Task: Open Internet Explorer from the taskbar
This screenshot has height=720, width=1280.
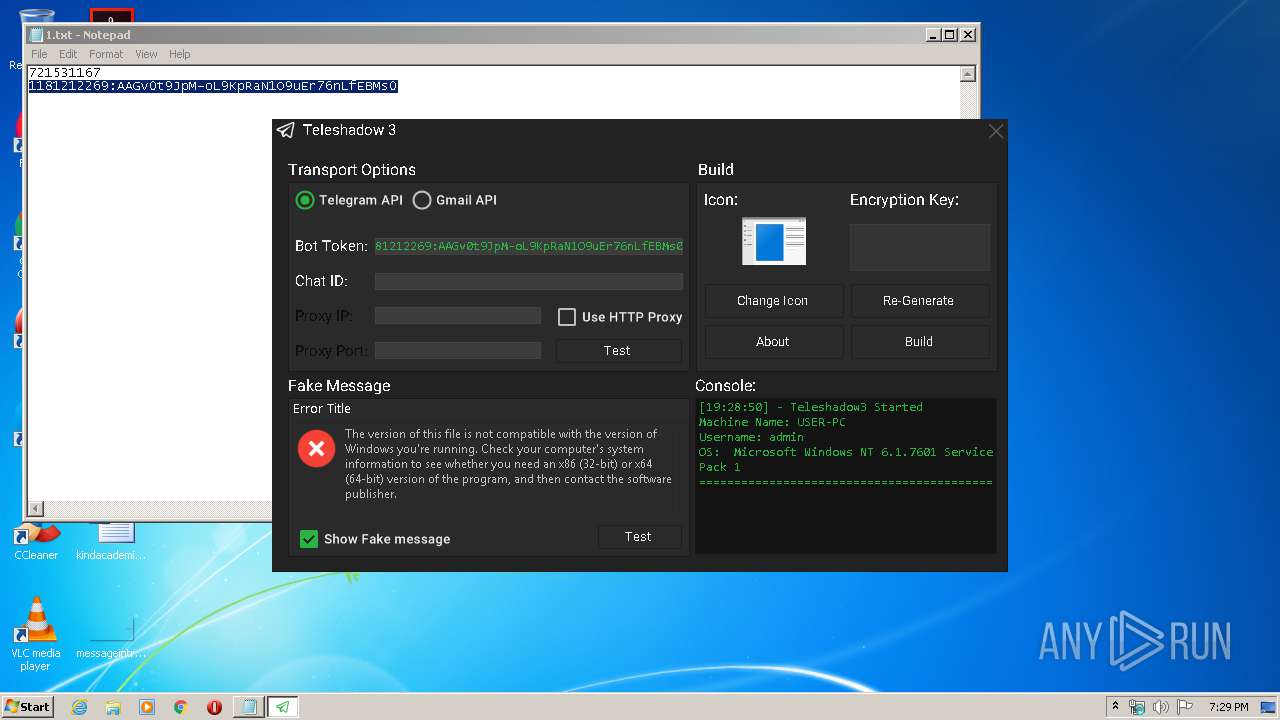Action: point(80,707)
